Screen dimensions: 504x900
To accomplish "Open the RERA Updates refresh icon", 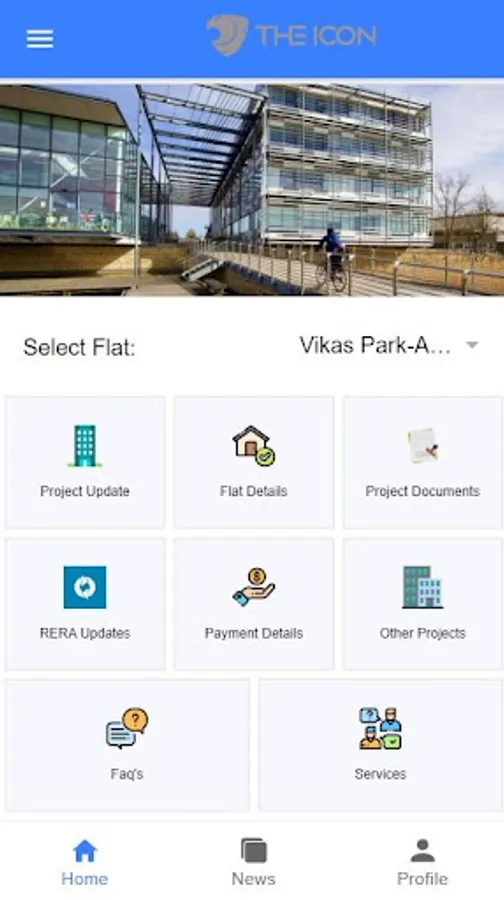I will 85,587.
